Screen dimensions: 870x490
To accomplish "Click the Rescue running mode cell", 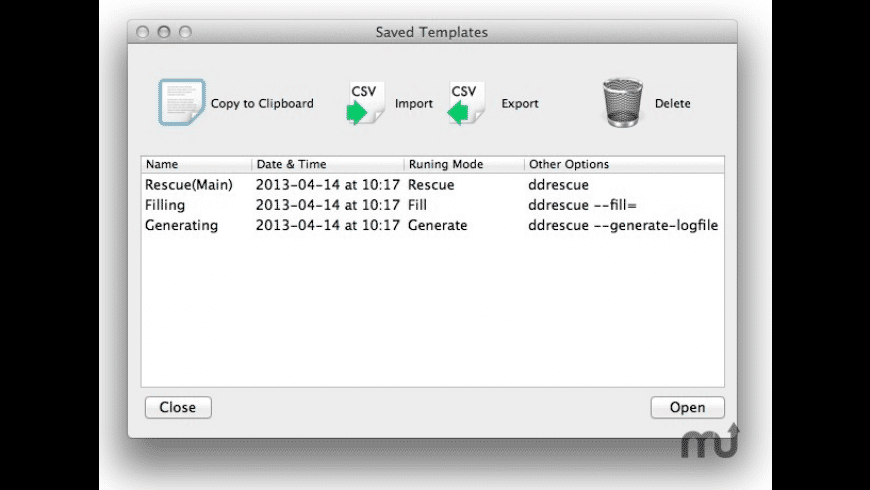I will [431, 185].
